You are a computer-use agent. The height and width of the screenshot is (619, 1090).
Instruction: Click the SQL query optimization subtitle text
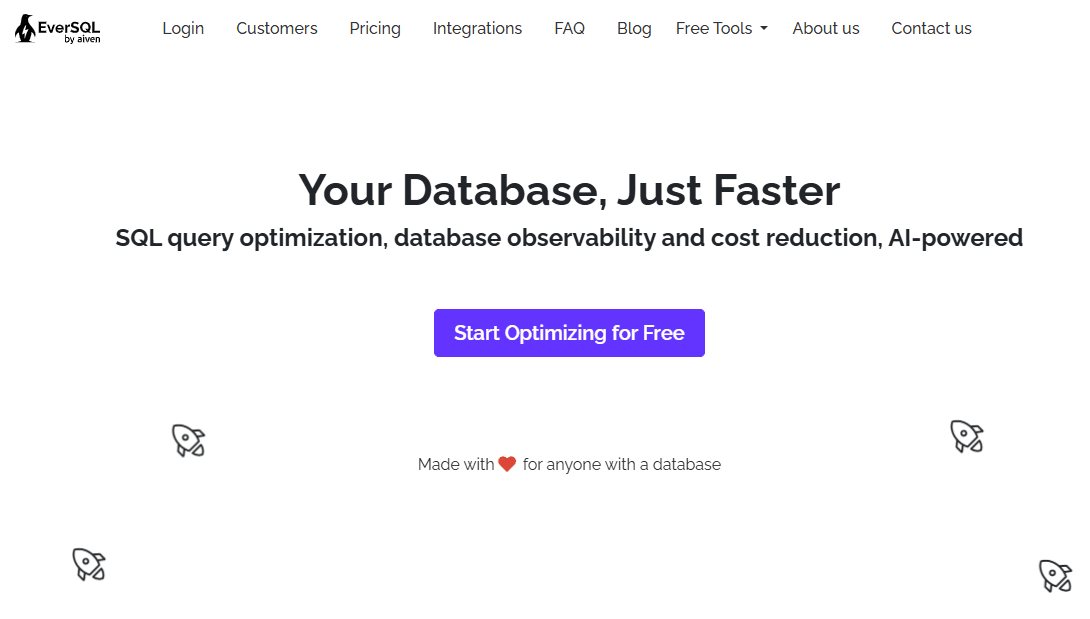(569, 238)
